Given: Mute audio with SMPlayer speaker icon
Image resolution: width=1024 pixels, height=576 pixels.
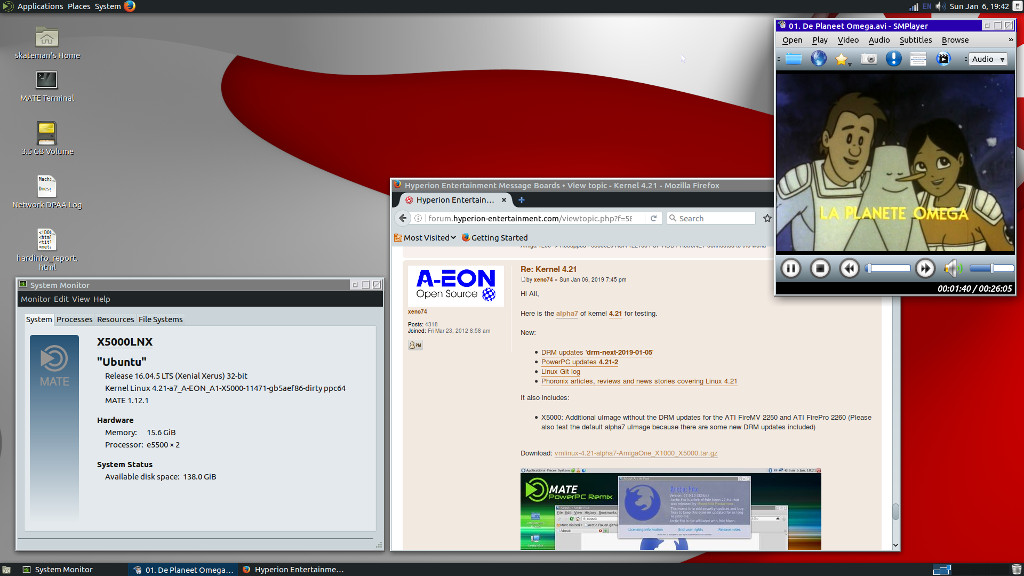Looking at the screenshot, I should coord(953,268).
